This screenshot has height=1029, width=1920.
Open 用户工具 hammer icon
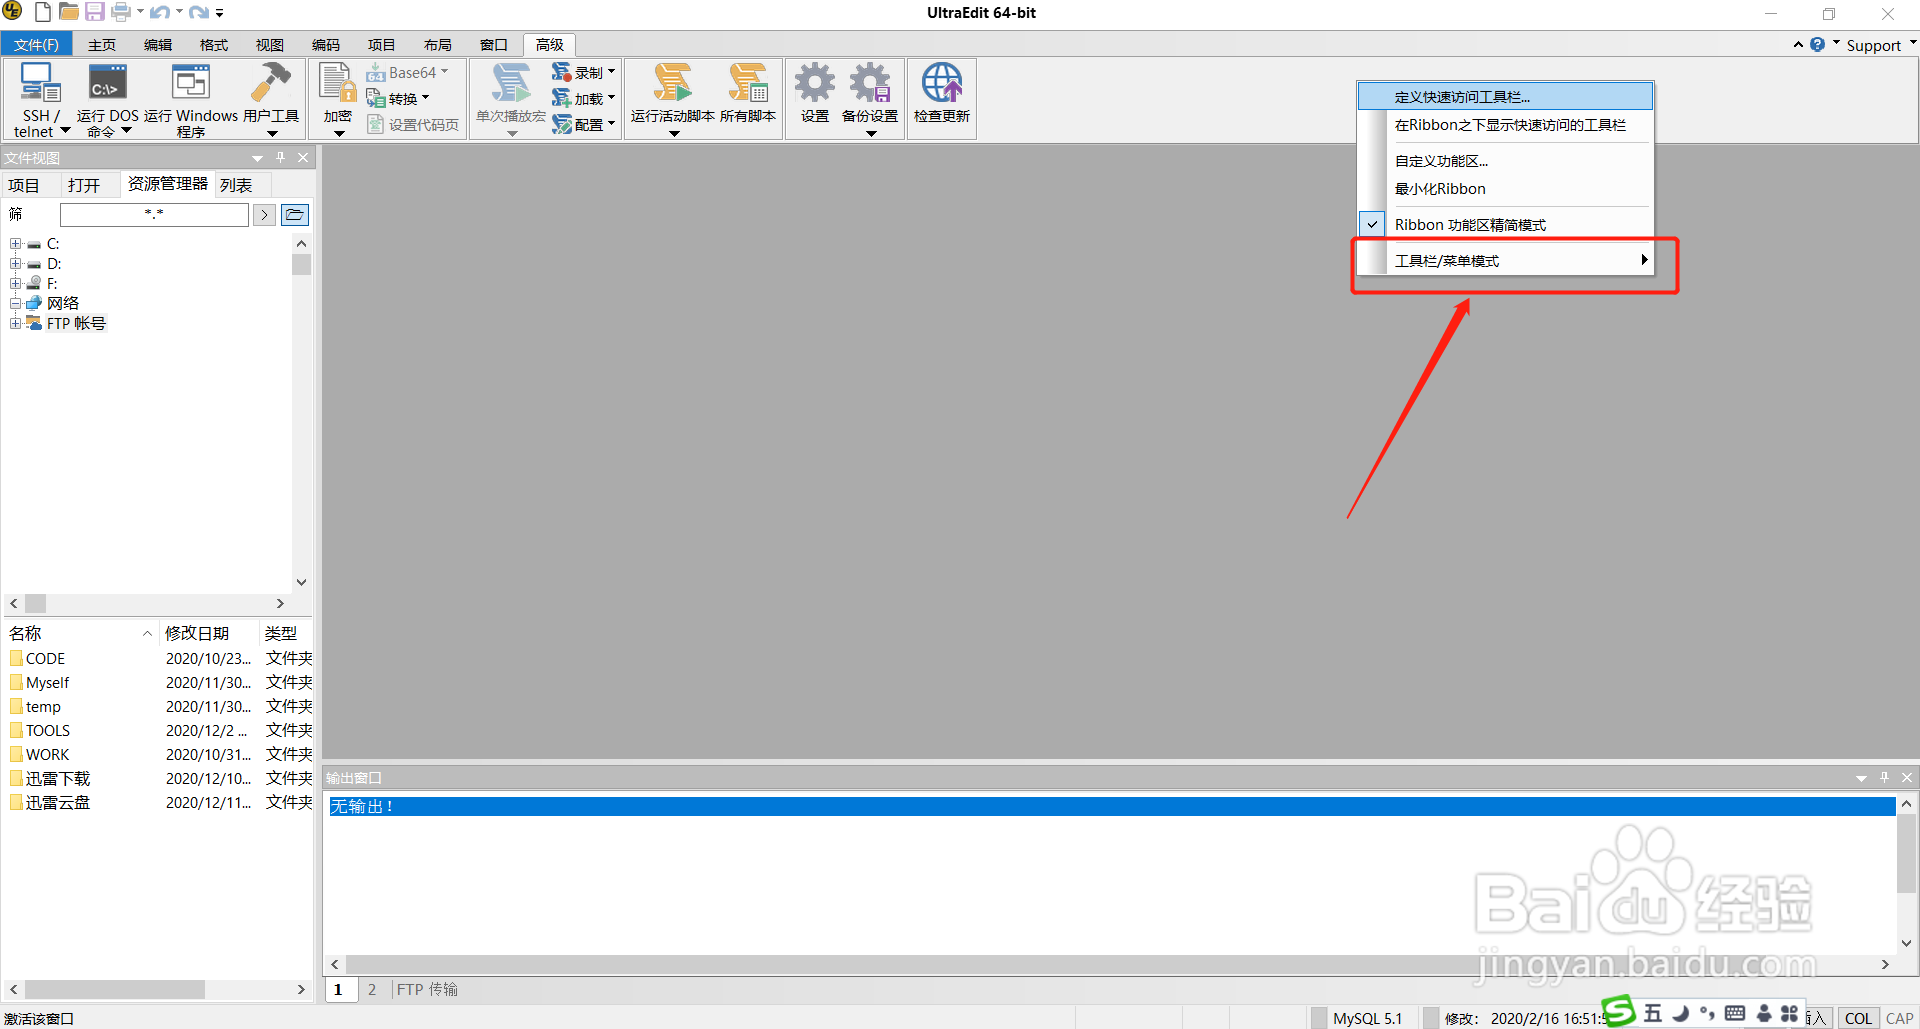(270, 83)
